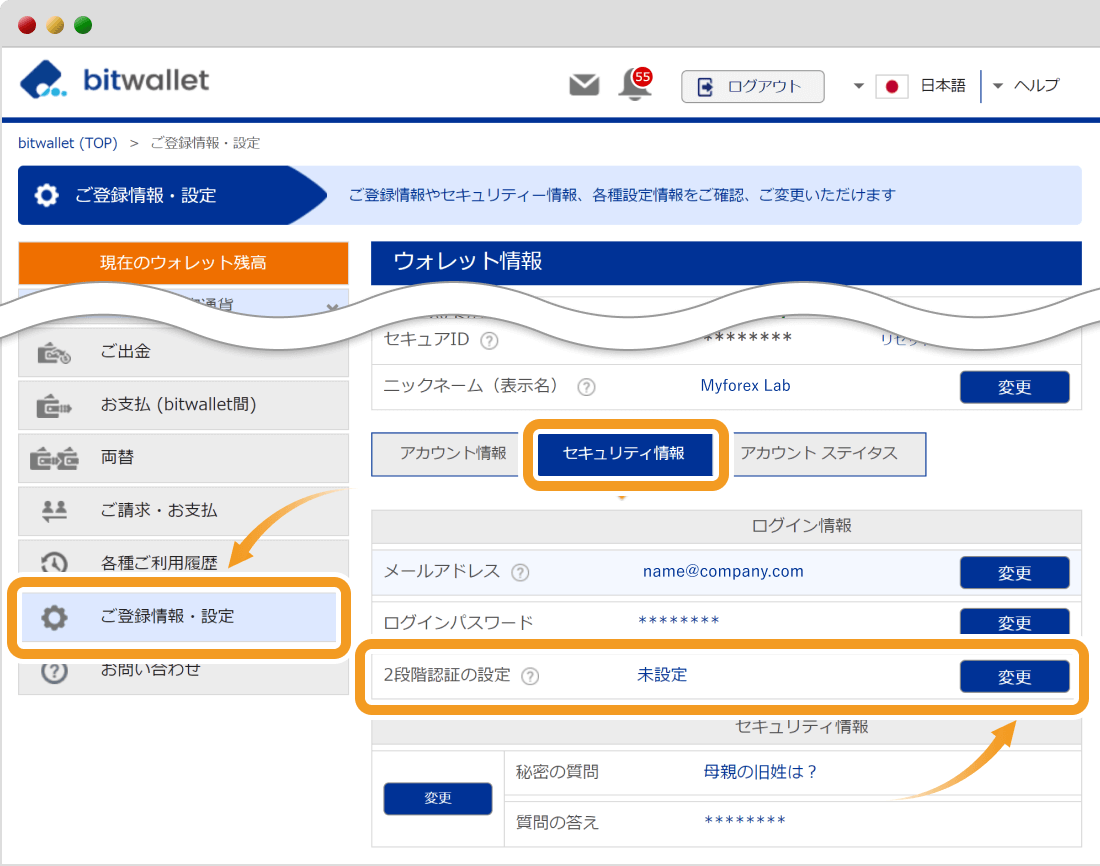Click the name@company.com value
Screen dimensions: 1100x866
[723, 572]
